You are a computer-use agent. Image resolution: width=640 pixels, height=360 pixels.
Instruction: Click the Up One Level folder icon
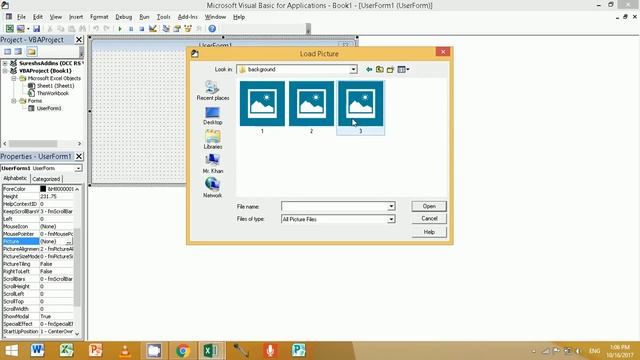(x=380, y=69)
